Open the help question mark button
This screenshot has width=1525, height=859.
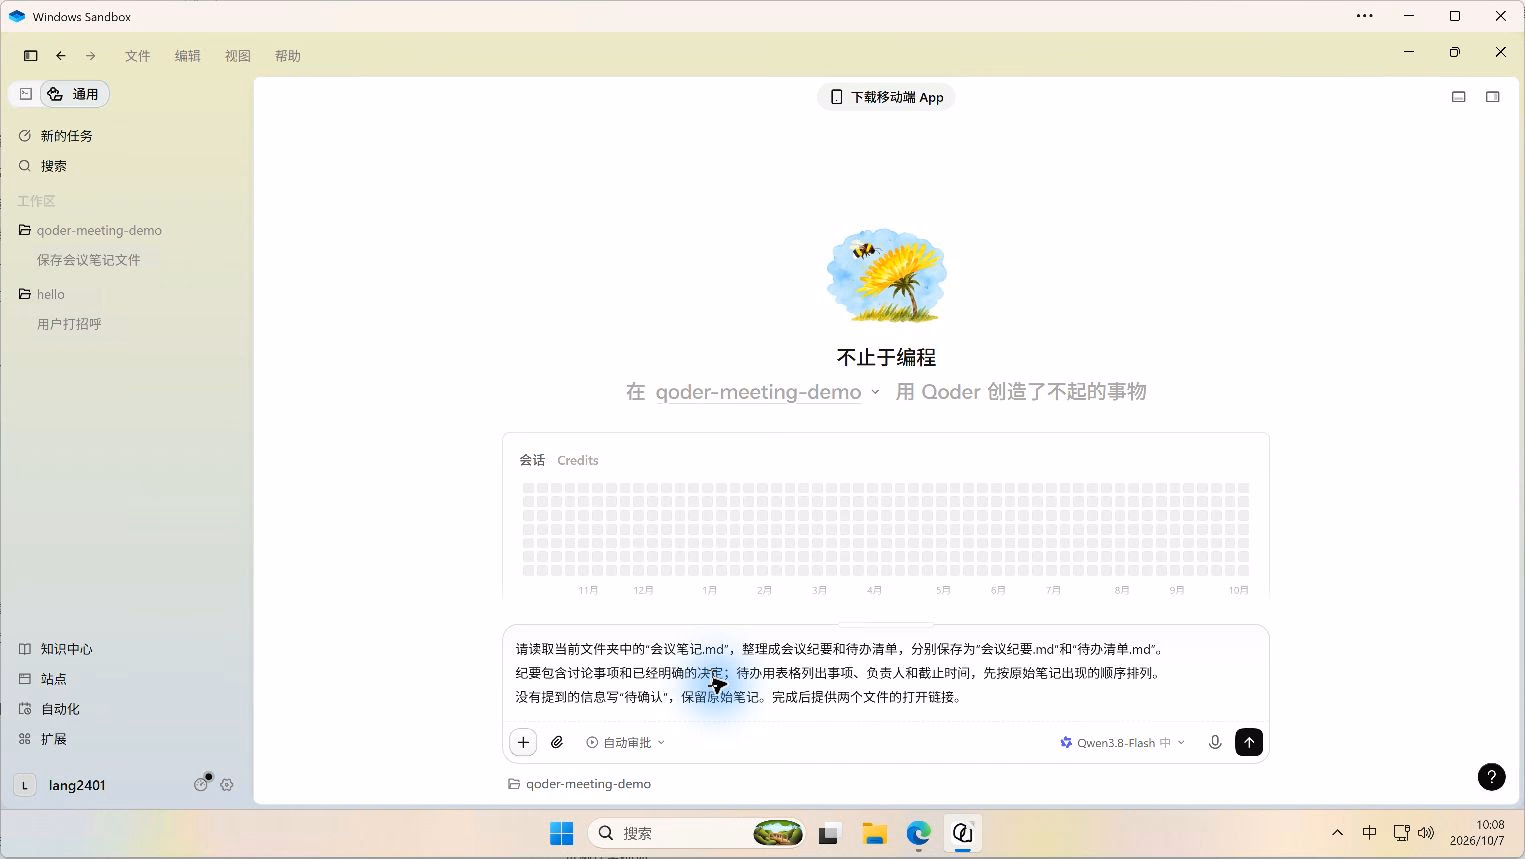click(x=1491, y=777)
